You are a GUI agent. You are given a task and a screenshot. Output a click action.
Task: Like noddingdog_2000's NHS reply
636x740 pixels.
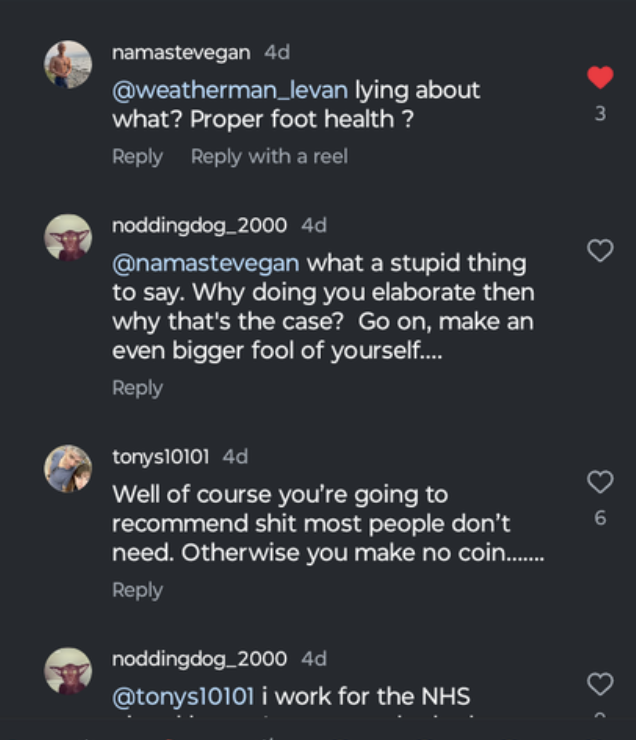pos(599,684)
